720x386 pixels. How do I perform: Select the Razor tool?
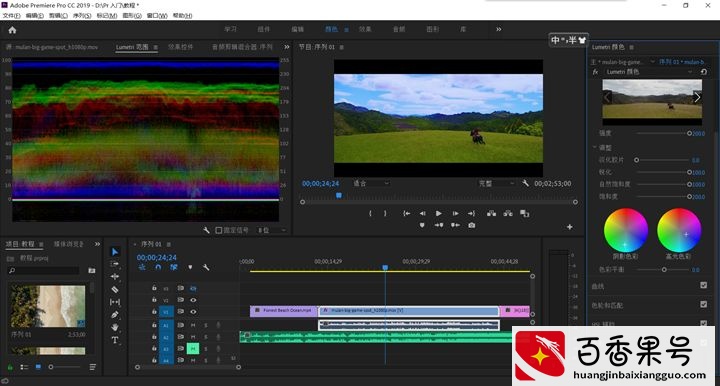(x=115, y=290)
